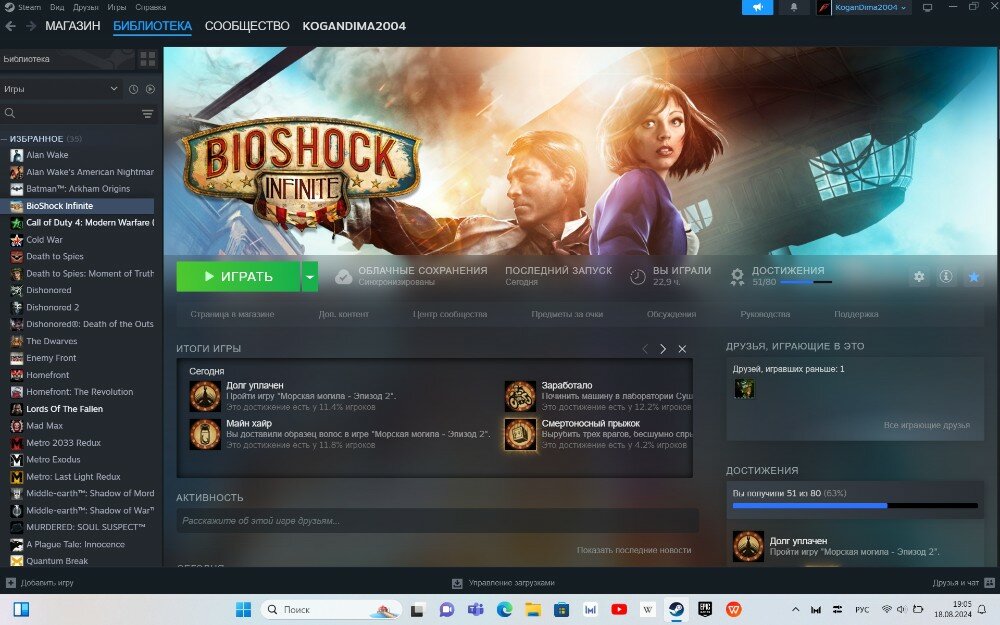Open the СООБЩЕСТВО community tab
The height and width of the screenshot is (625, 1000).
247,26
